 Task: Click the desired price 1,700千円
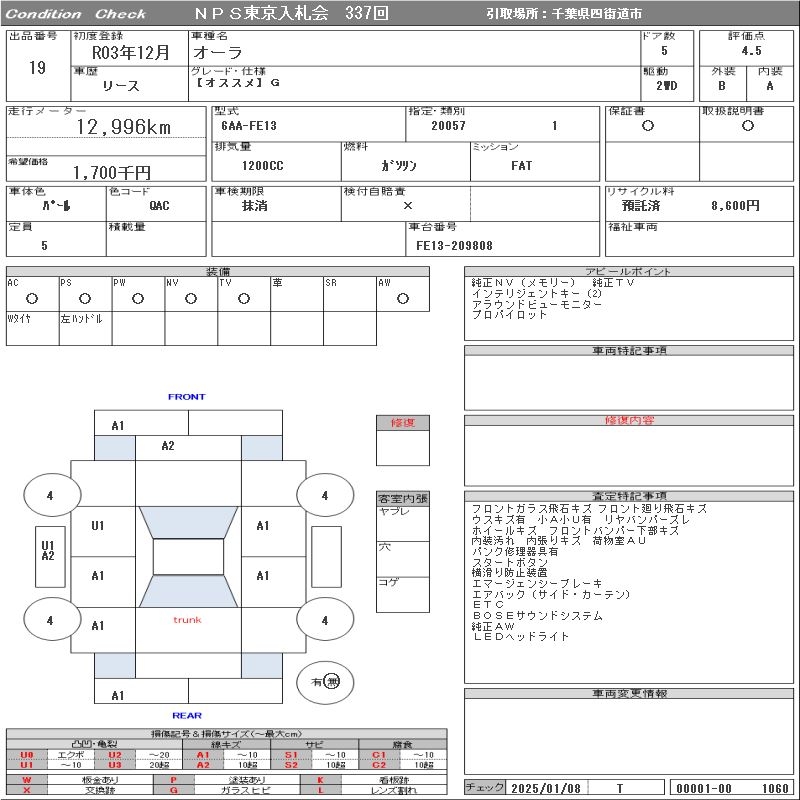(112, 172)
